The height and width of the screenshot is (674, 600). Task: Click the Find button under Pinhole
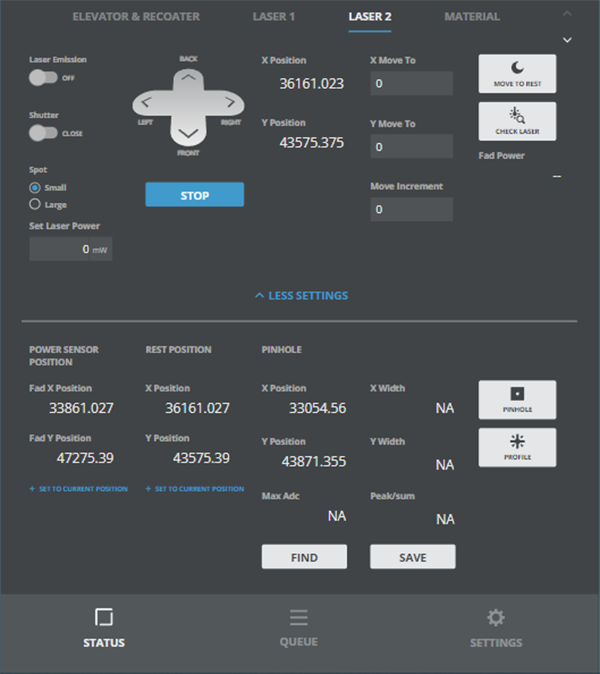[x=304, y=557]
